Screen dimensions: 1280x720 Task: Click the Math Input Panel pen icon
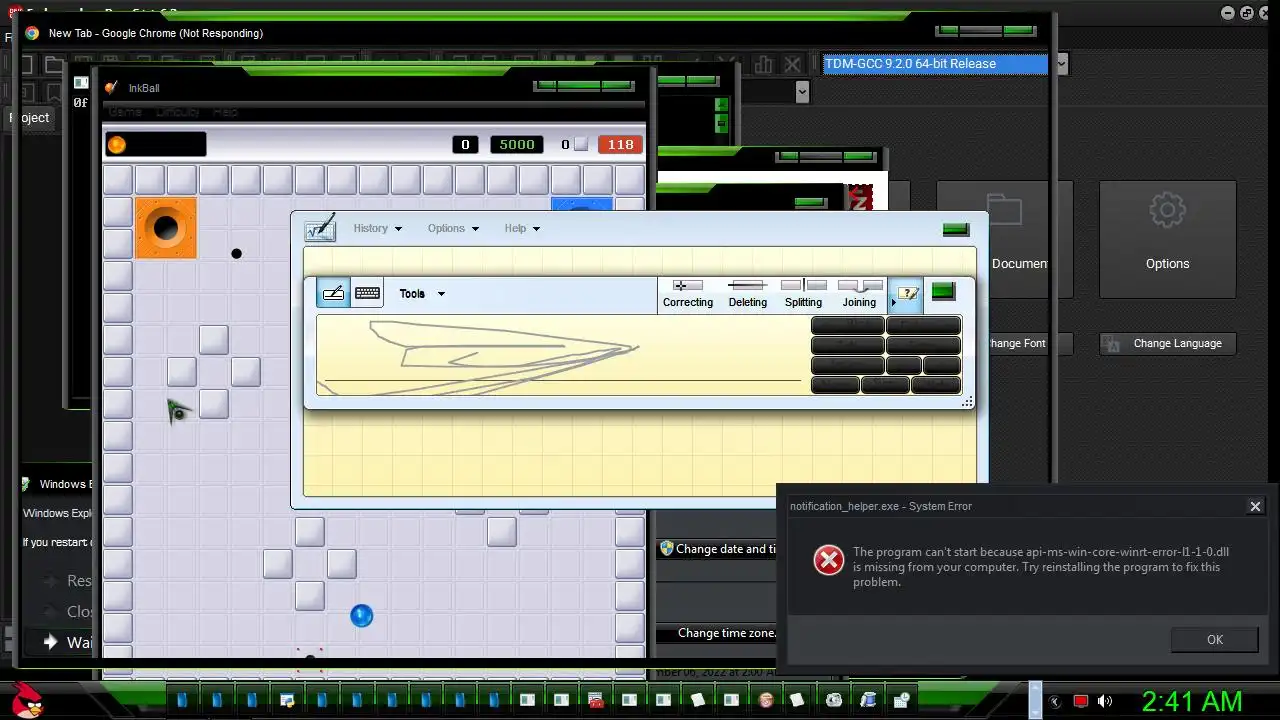click(320, 228)
